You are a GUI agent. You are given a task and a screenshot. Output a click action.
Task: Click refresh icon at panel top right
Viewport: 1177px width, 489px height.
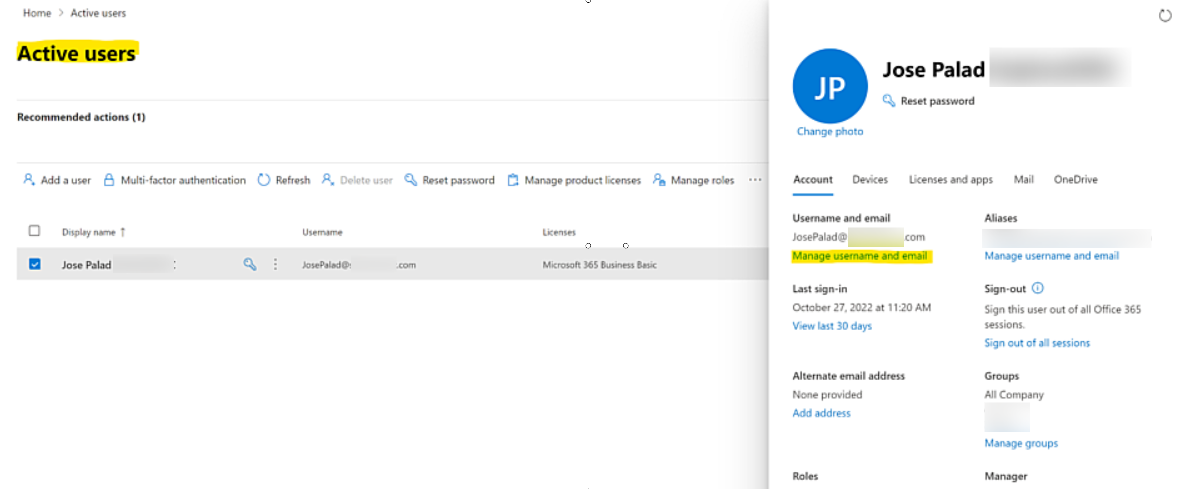click(x=1164, y=16)
